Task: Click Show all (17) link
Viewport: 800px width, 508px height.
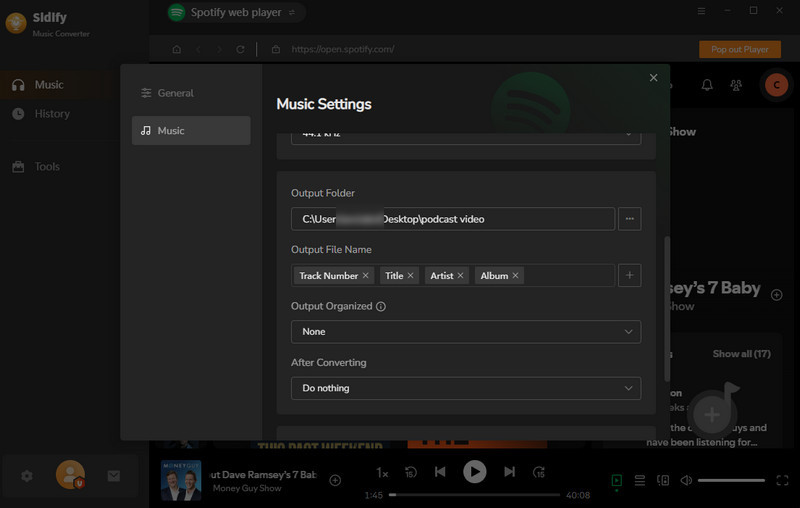Action: pos(741,353)
